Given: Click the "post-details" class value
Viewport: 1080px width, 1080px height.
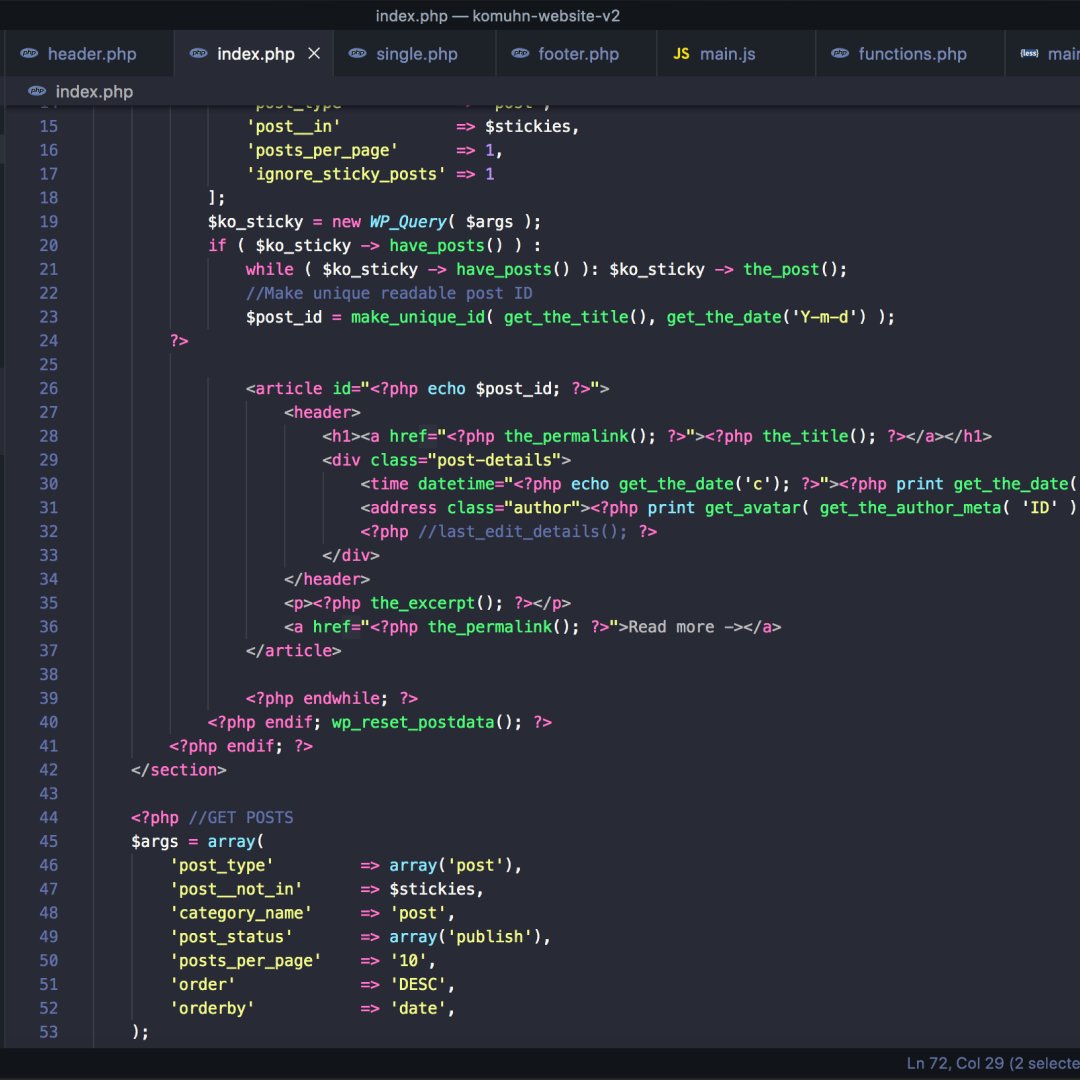Looking at the screenshot, I should tap(495, 460).
